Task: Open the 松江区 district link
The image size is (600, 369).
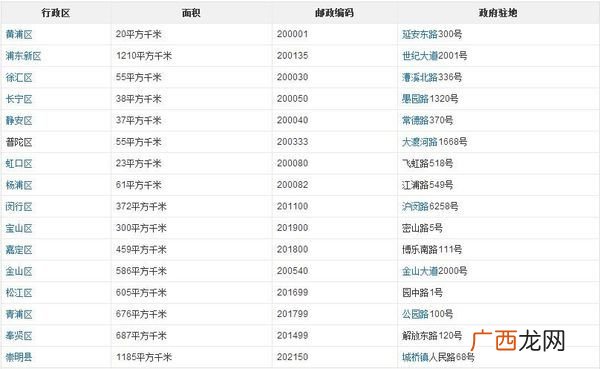Action: (19, 293)
